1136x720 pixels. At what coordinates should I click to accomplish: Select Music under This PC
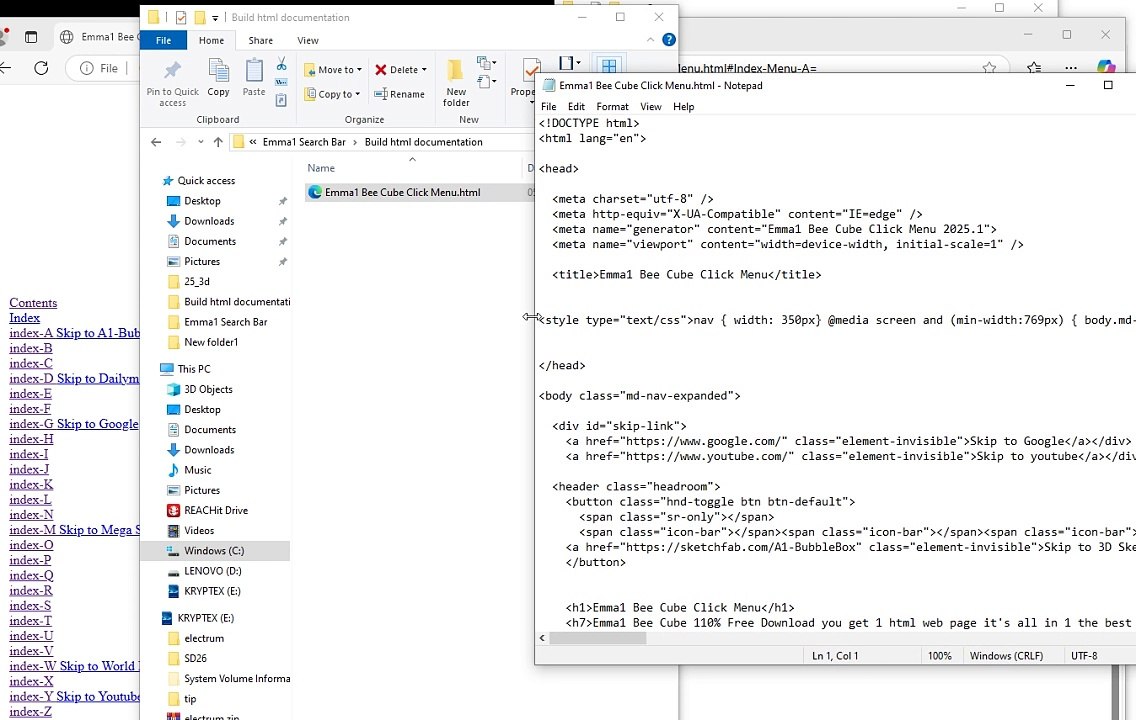tap(197, 470)
